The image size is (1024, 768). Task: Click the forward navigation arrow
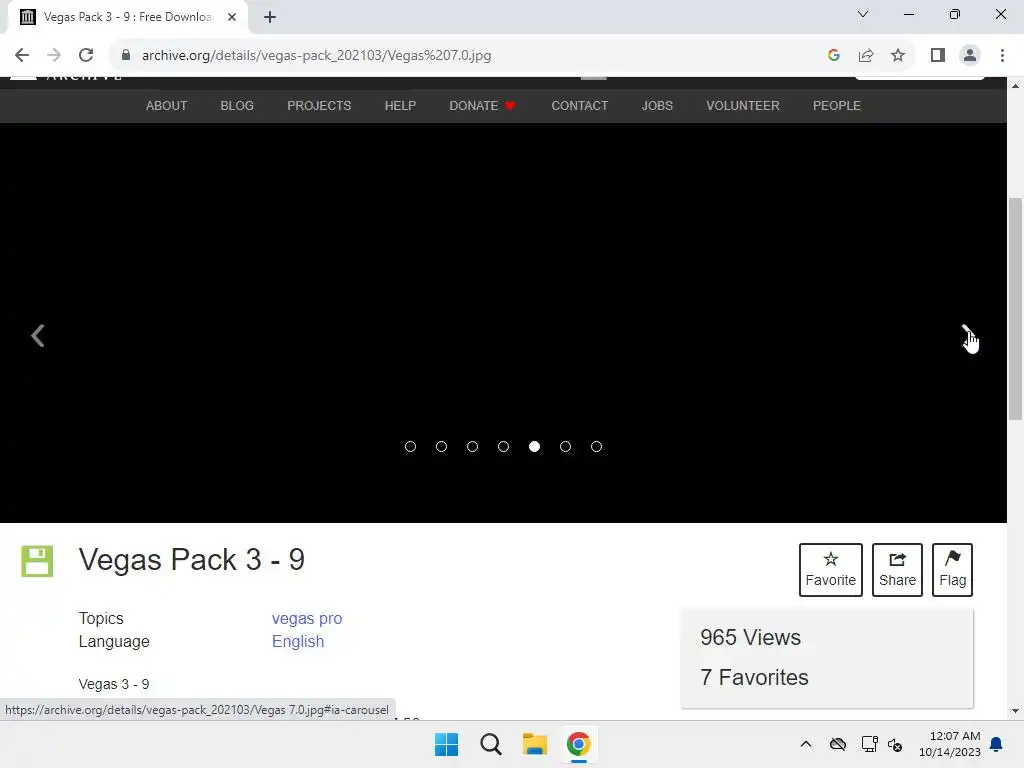coord(54,56)
